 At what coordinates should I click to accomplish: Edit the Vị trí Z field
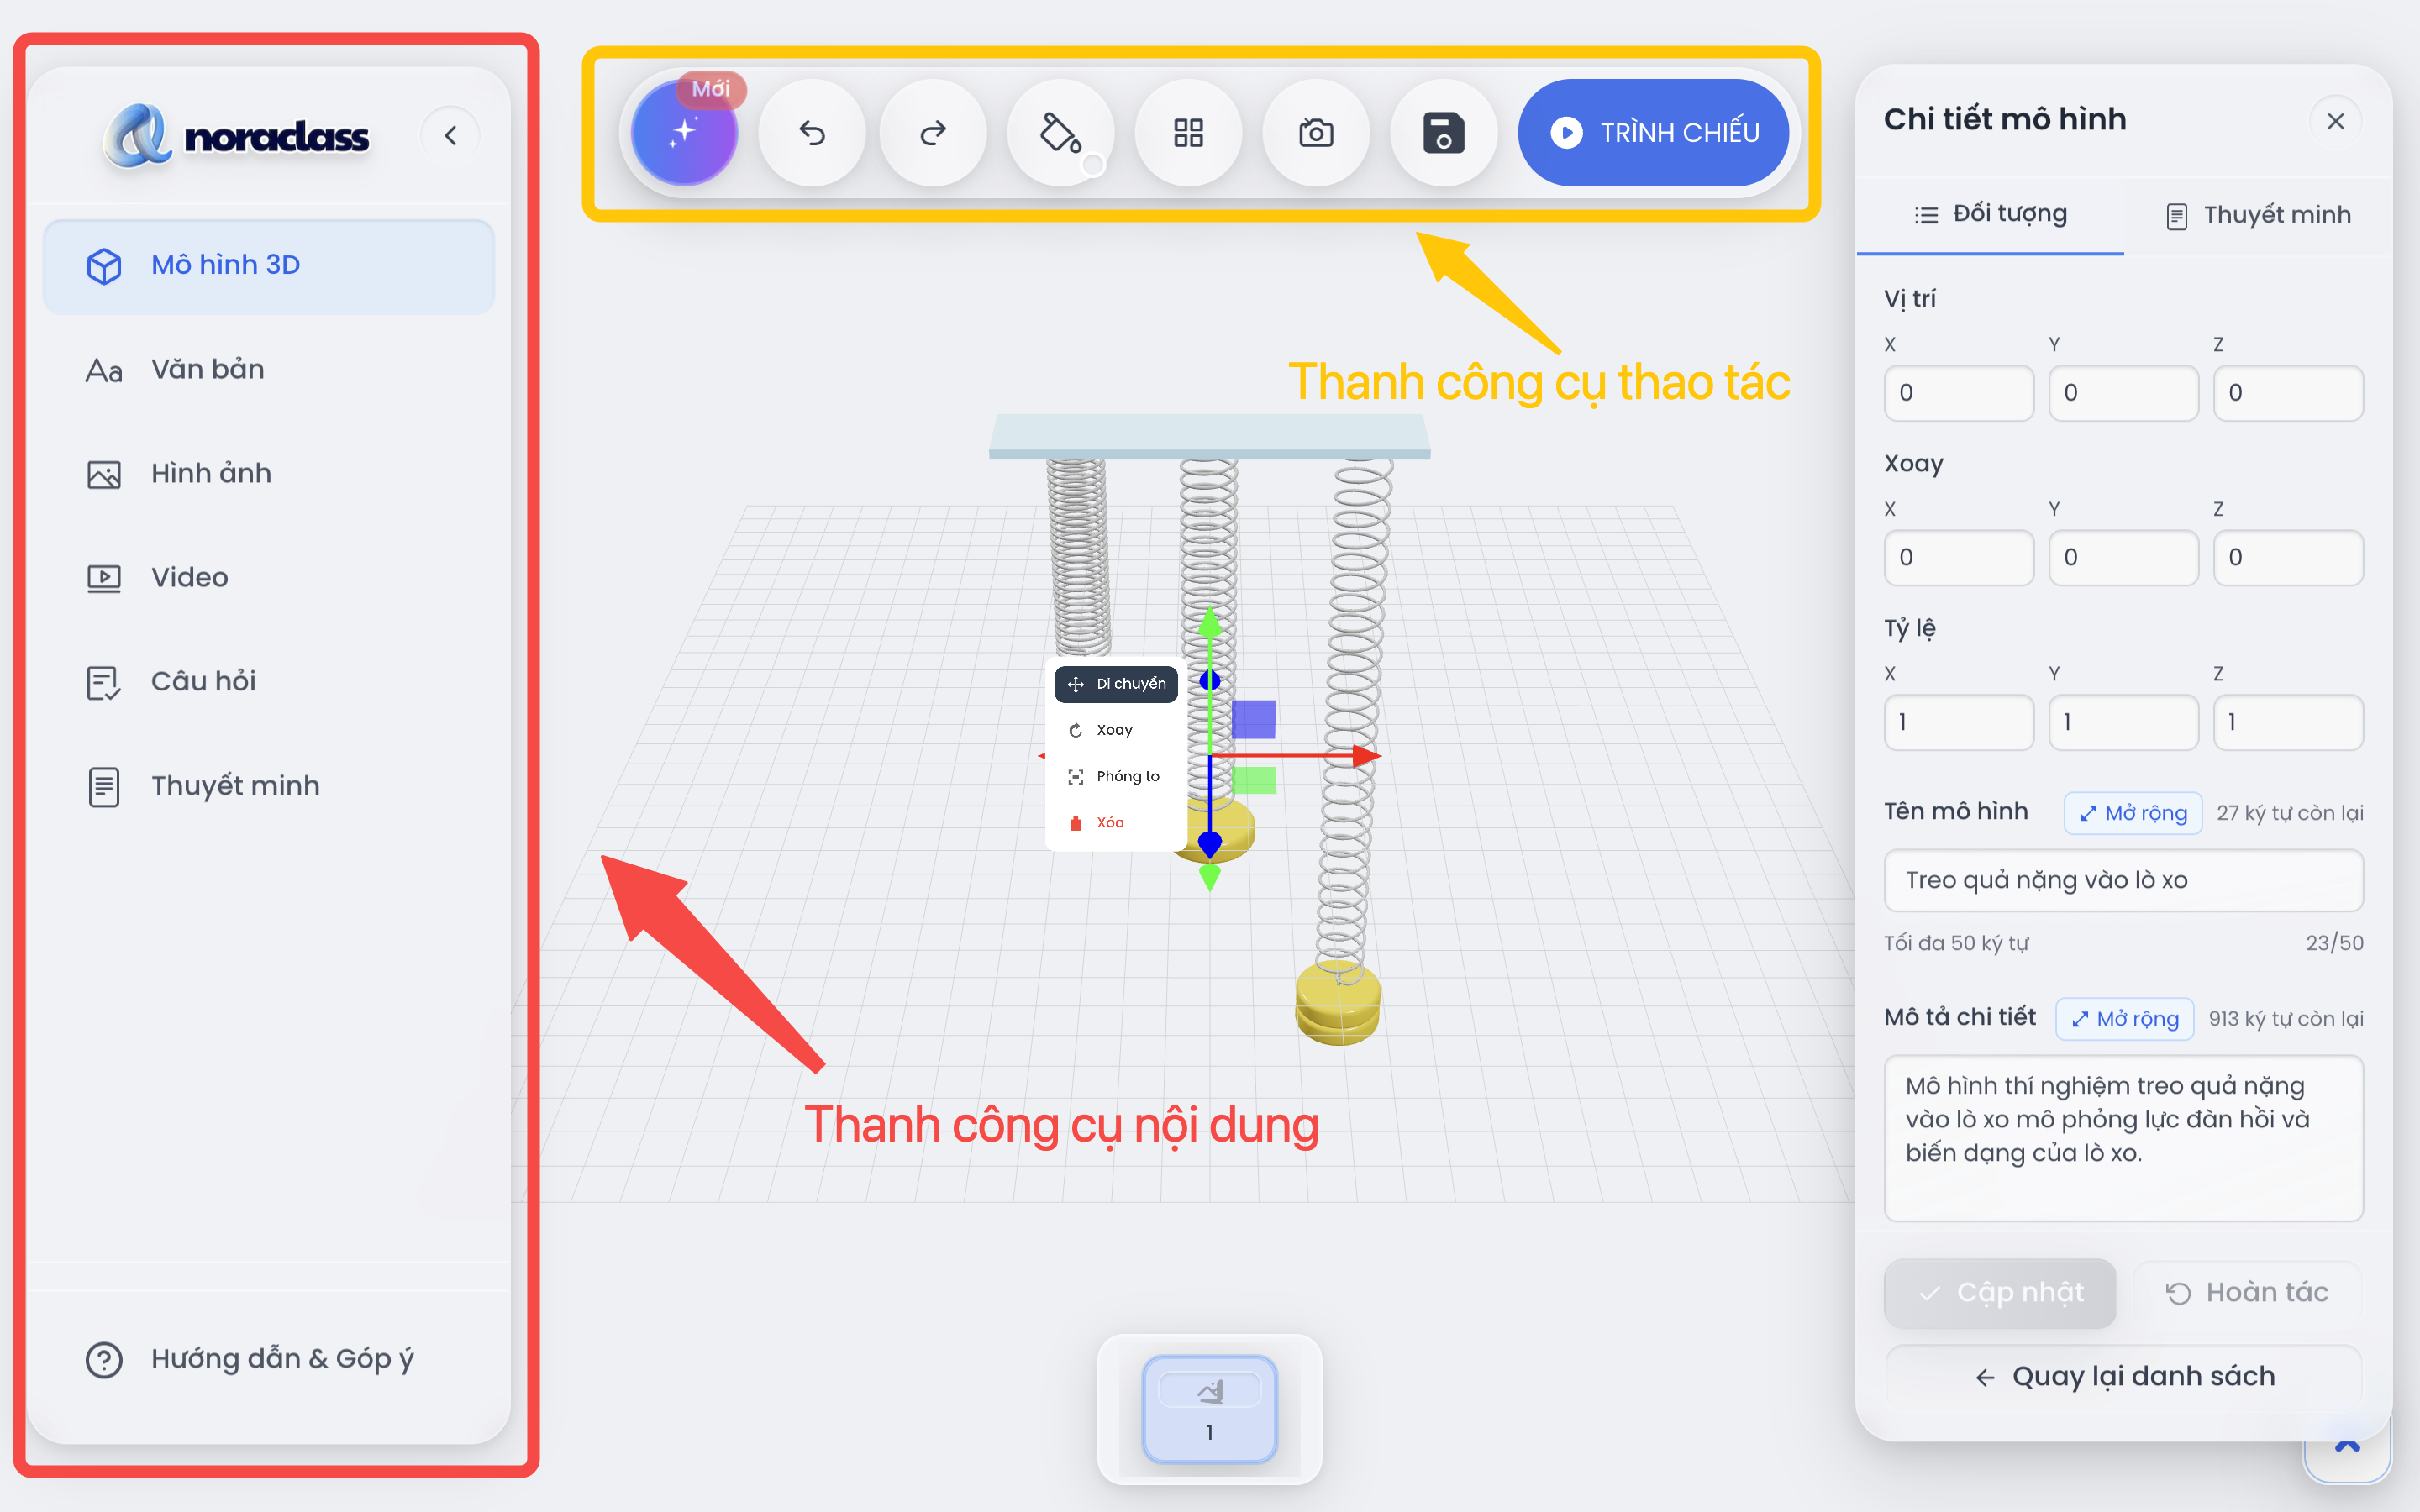tap(2288, 393)
